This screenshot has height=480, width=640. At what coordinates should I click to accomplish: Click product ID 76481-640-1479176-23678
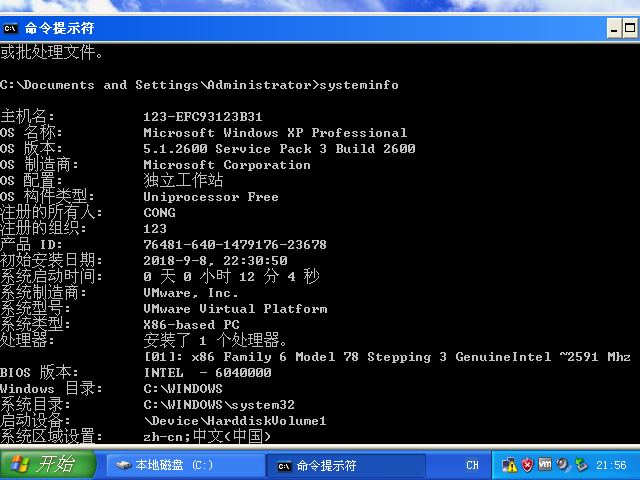tap(235, 244)
